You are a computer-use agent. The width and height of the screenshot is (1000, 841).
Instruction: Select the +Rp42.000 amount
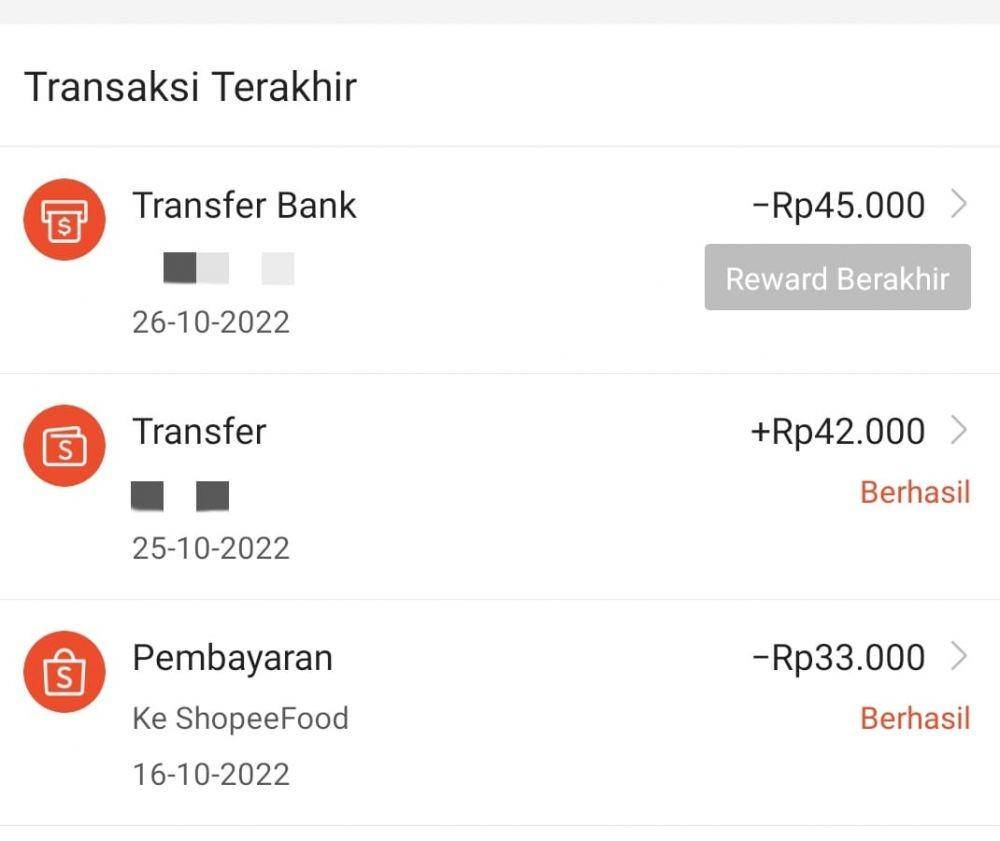click(838, 431)
